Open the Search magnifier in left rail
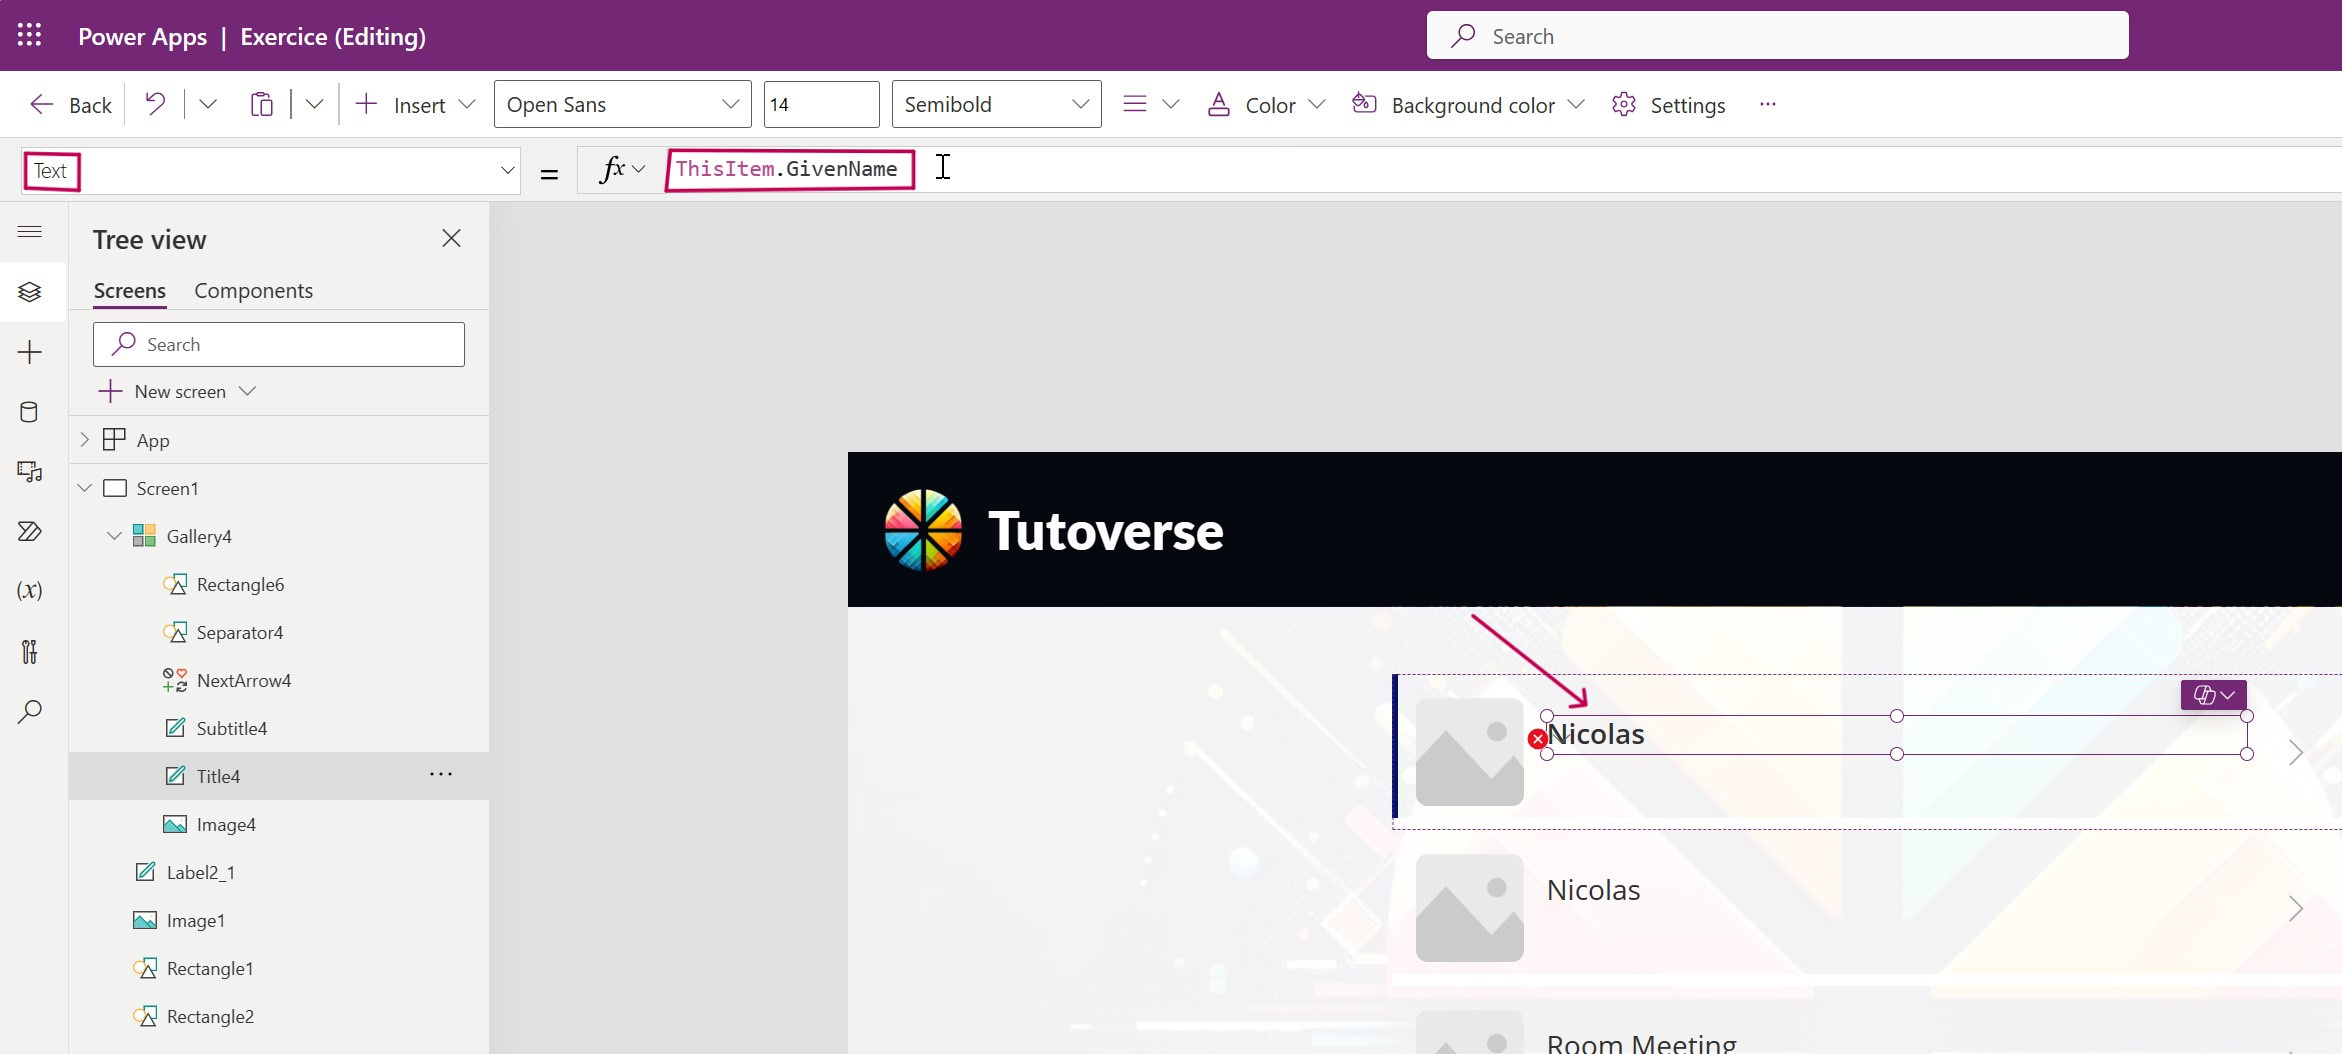2342x1054 pixels. coord(30,712)
